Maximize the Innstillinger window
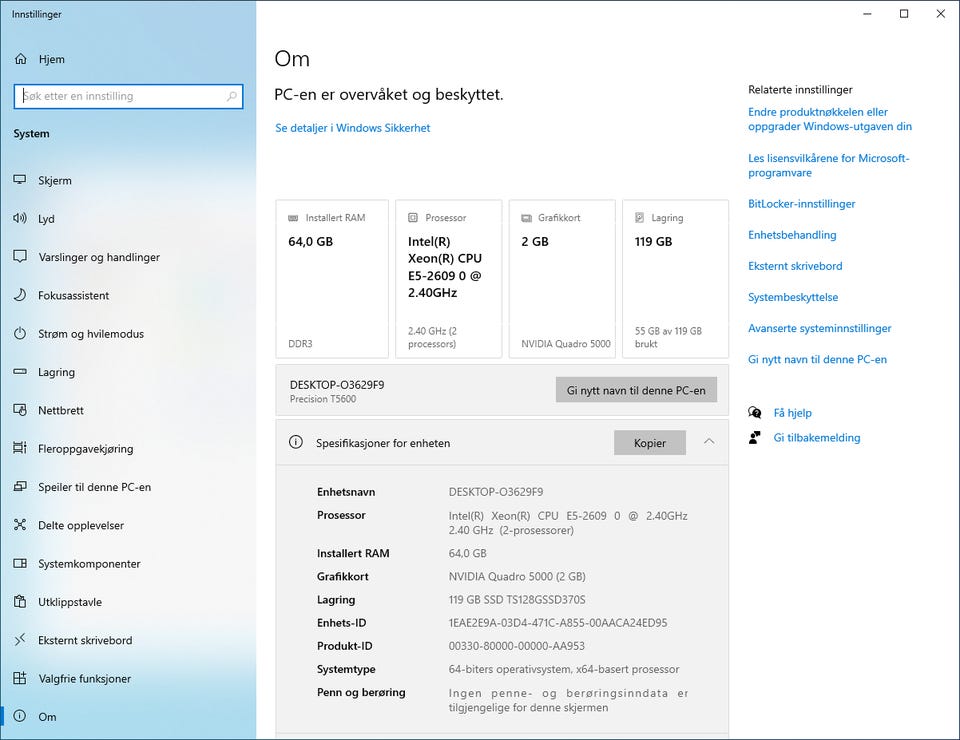This screenshot has width=960, height=740. pos(904,13)
